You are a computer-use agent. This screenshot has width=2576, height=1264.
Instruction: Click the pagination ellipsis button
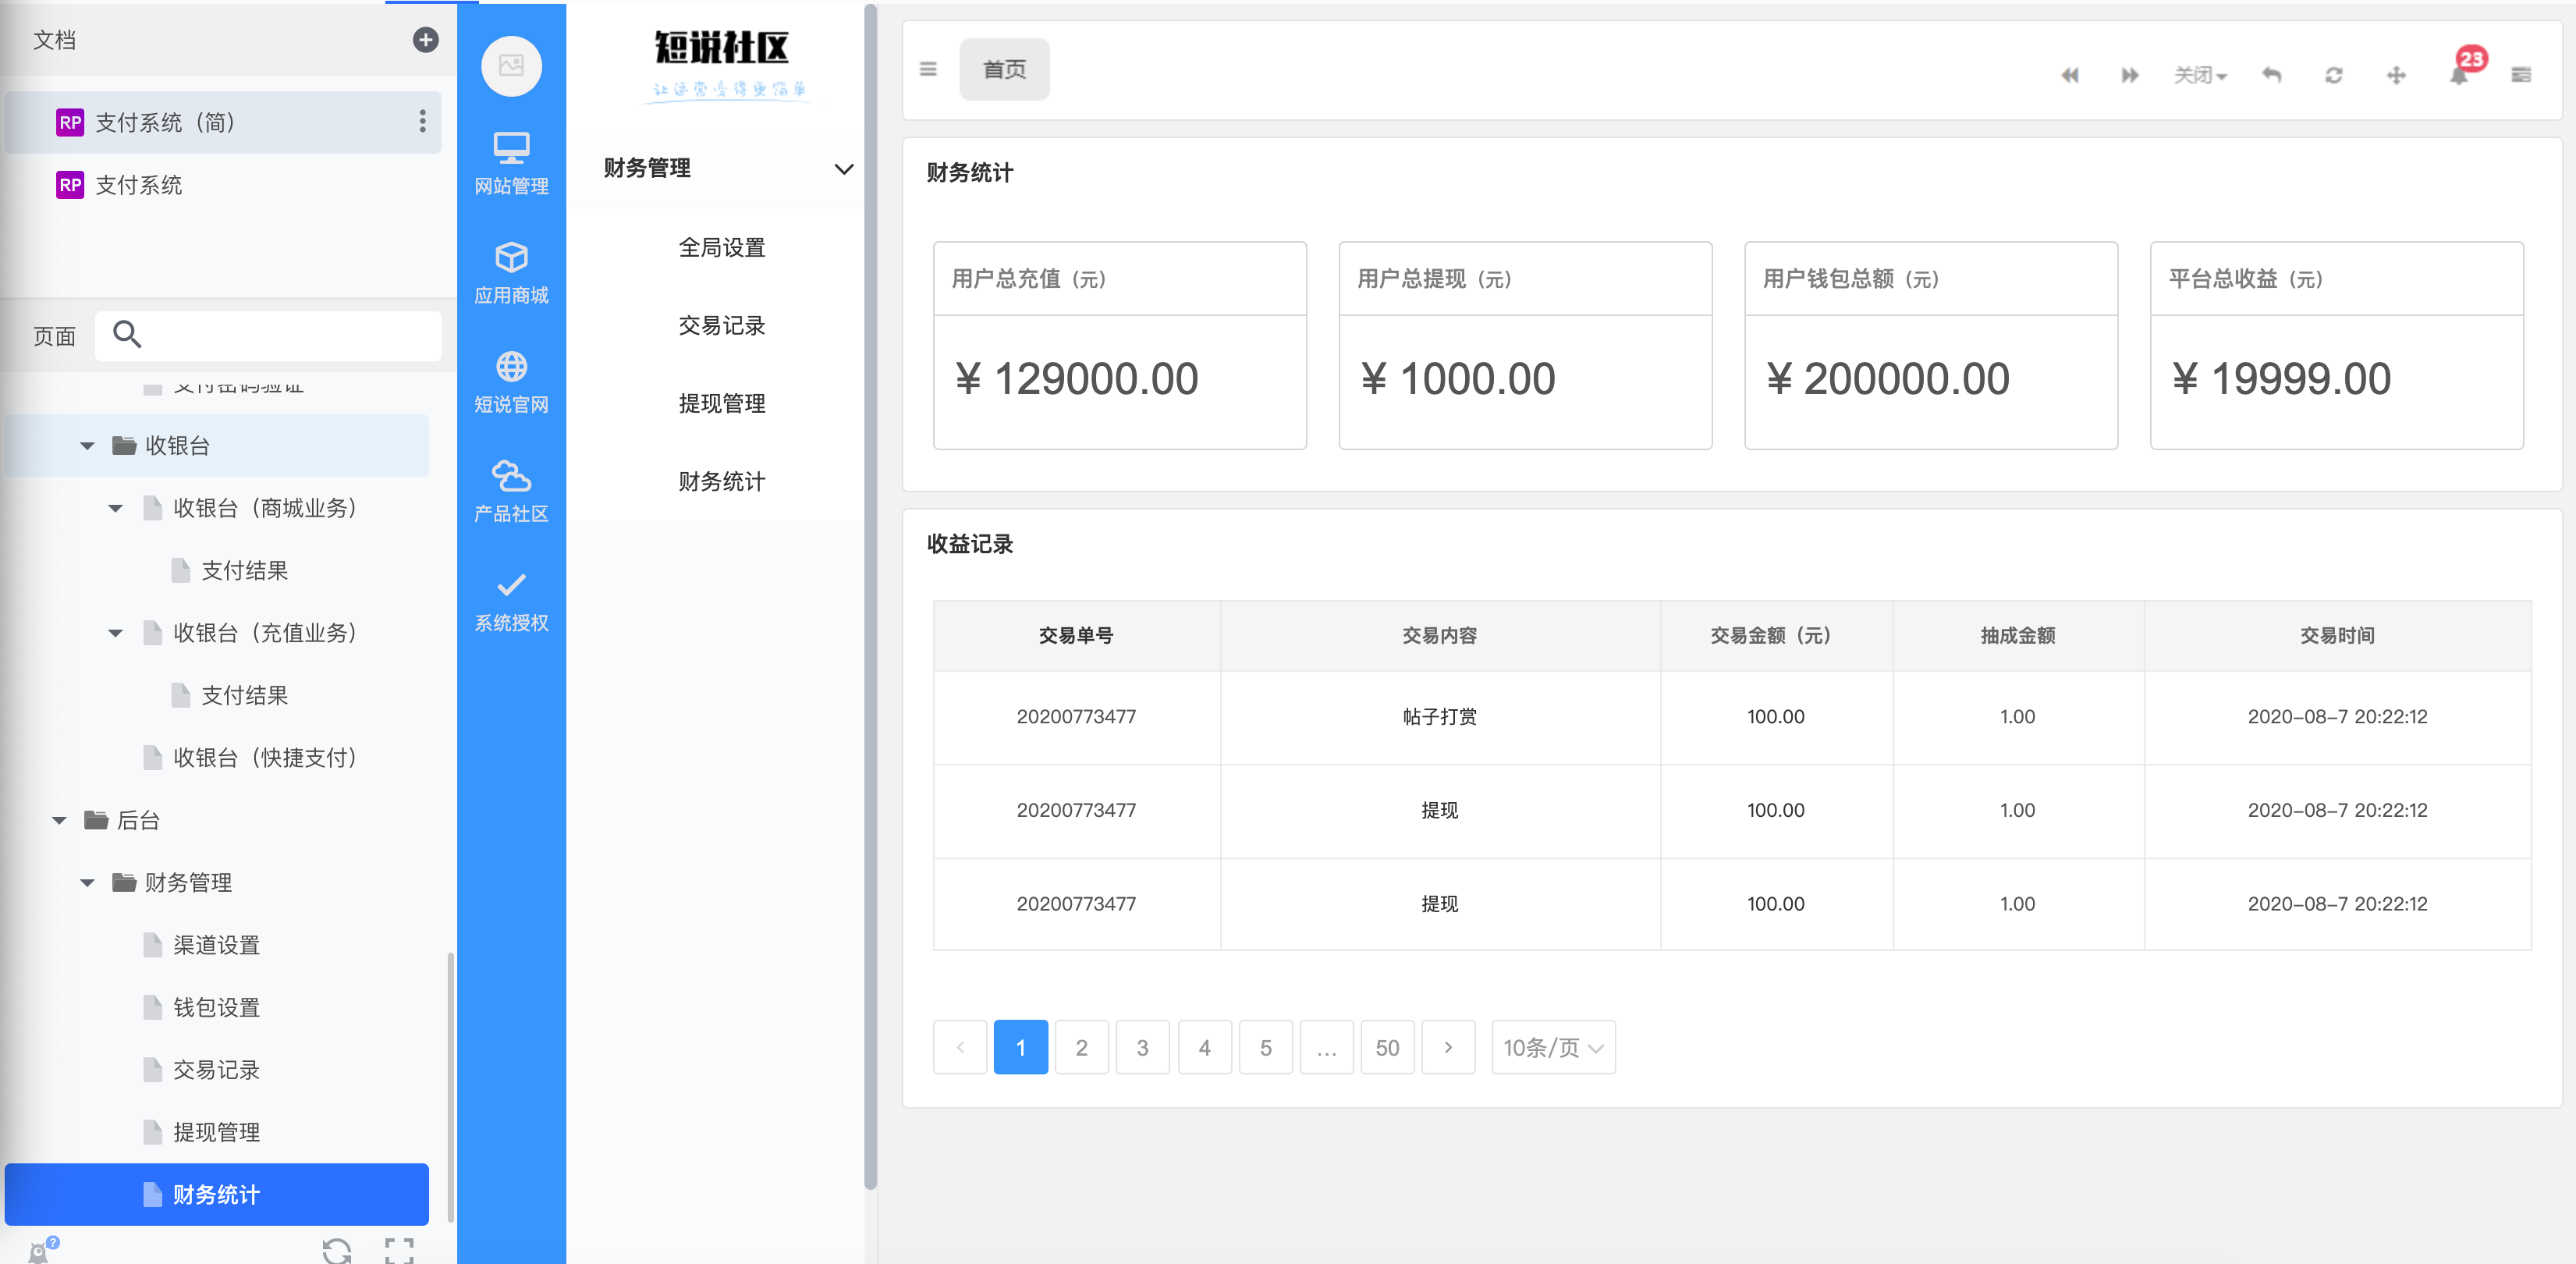tap(1326, 1047)
